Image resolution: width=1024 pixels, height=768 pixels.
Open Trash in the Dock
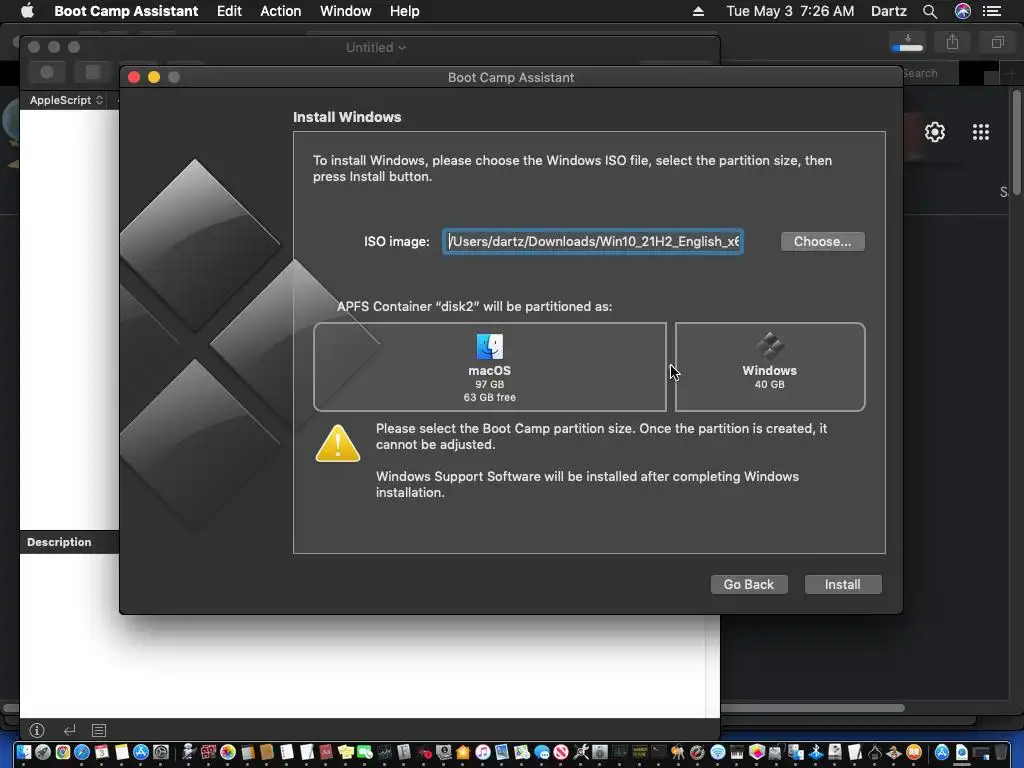[x=1002, y=752]
